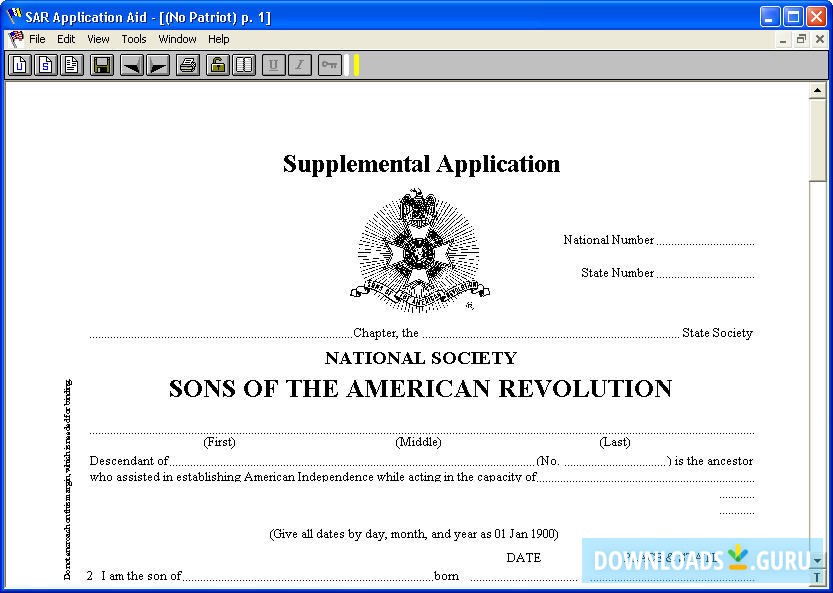This screenshot has height=593, width=833.
Task: Save the current application
Action: 102,64
